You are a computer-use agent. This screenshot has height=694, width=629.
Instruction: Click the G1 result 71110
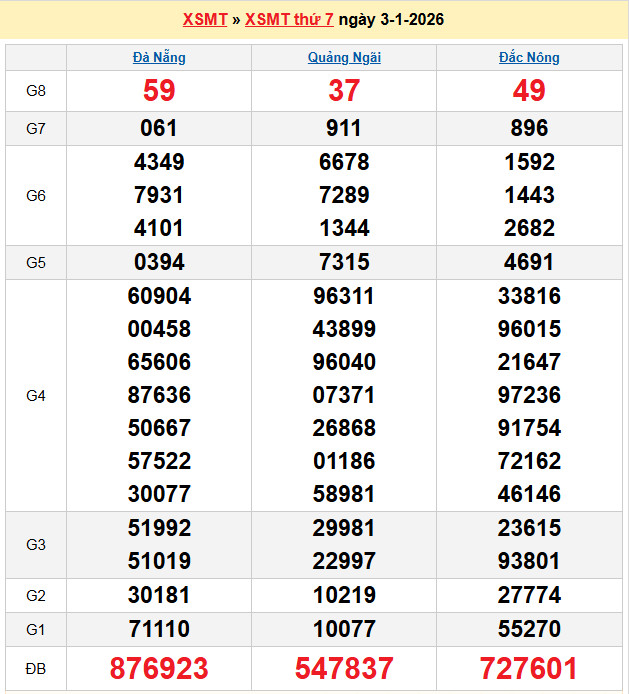(159, 629)
